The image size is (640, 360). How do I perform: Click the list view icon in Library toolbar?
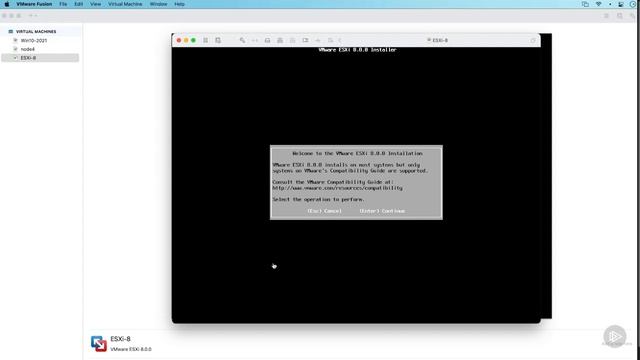[x=607, y=16]
